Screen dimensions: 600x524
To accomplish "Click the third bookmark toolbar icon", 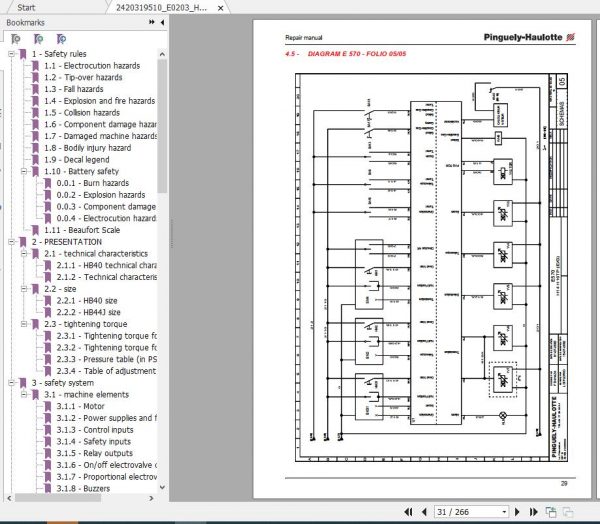I will click(x=61, y=39).
